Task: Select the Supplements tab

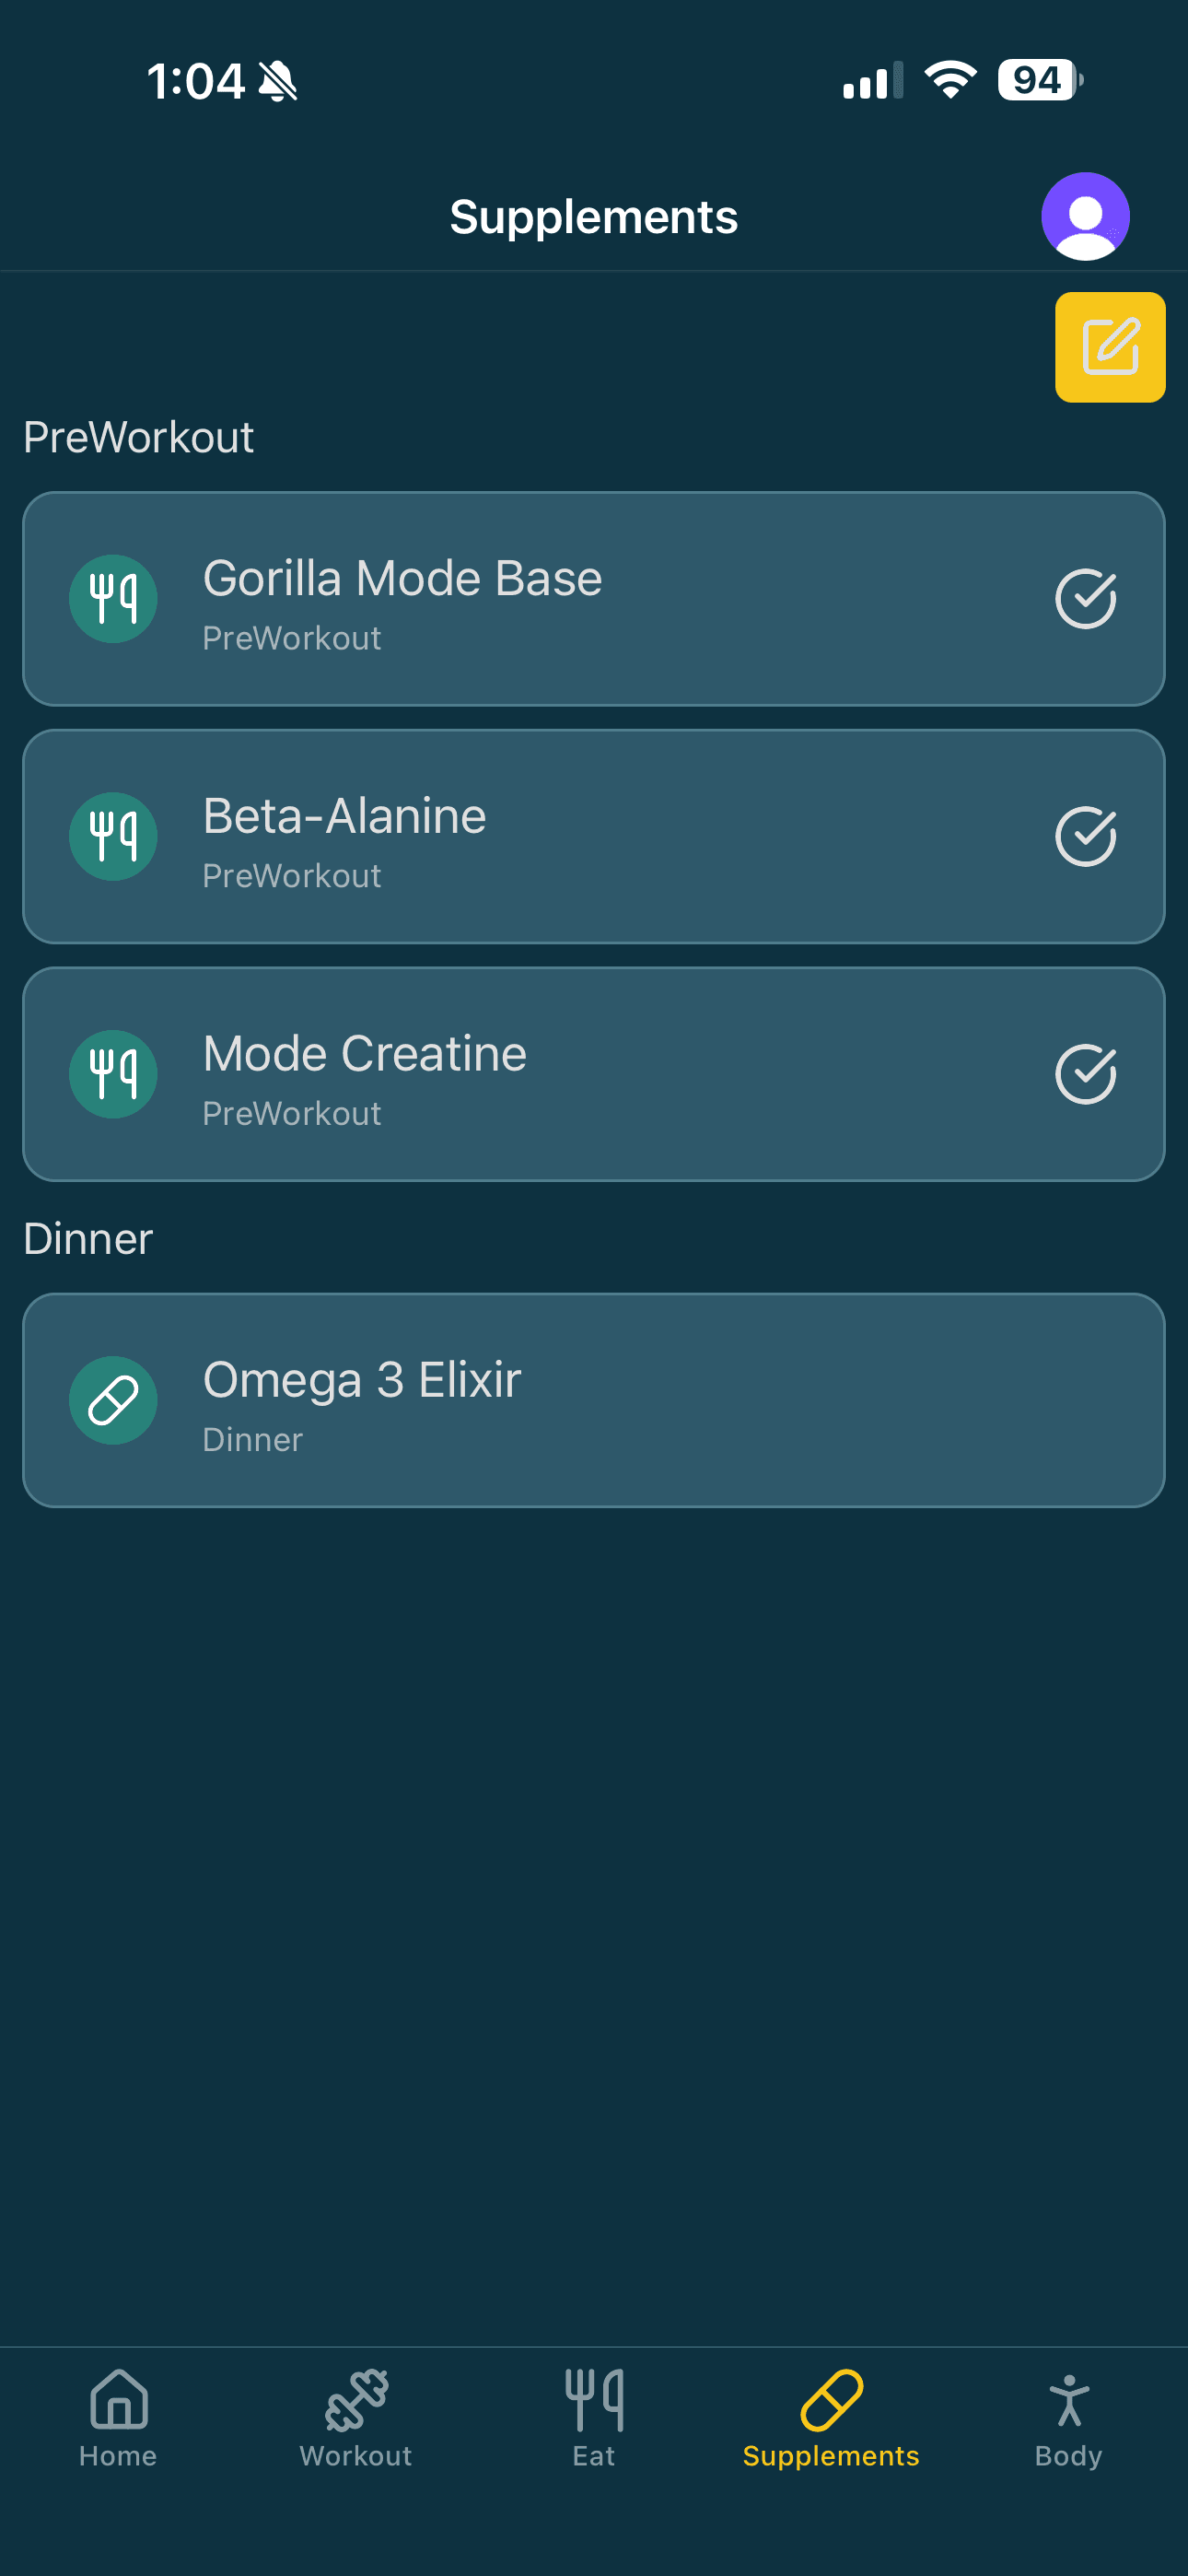Action: [x=831, y=2418]
